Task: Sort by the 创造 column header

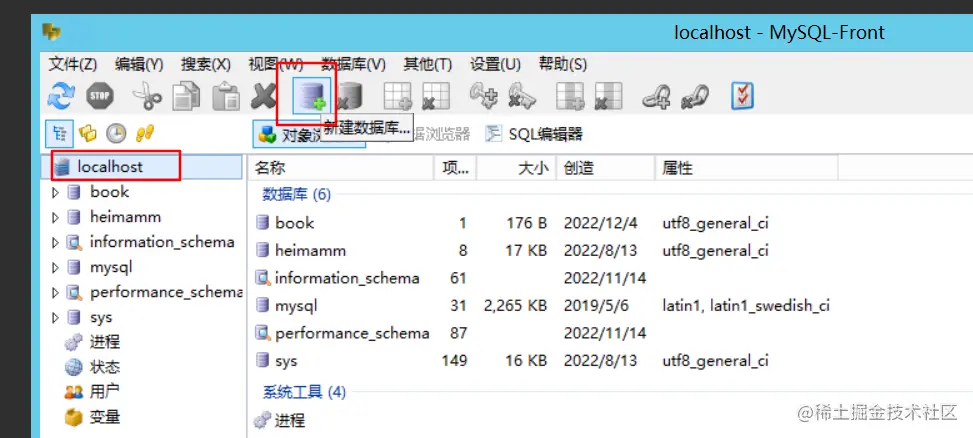Action: point(606,168)
